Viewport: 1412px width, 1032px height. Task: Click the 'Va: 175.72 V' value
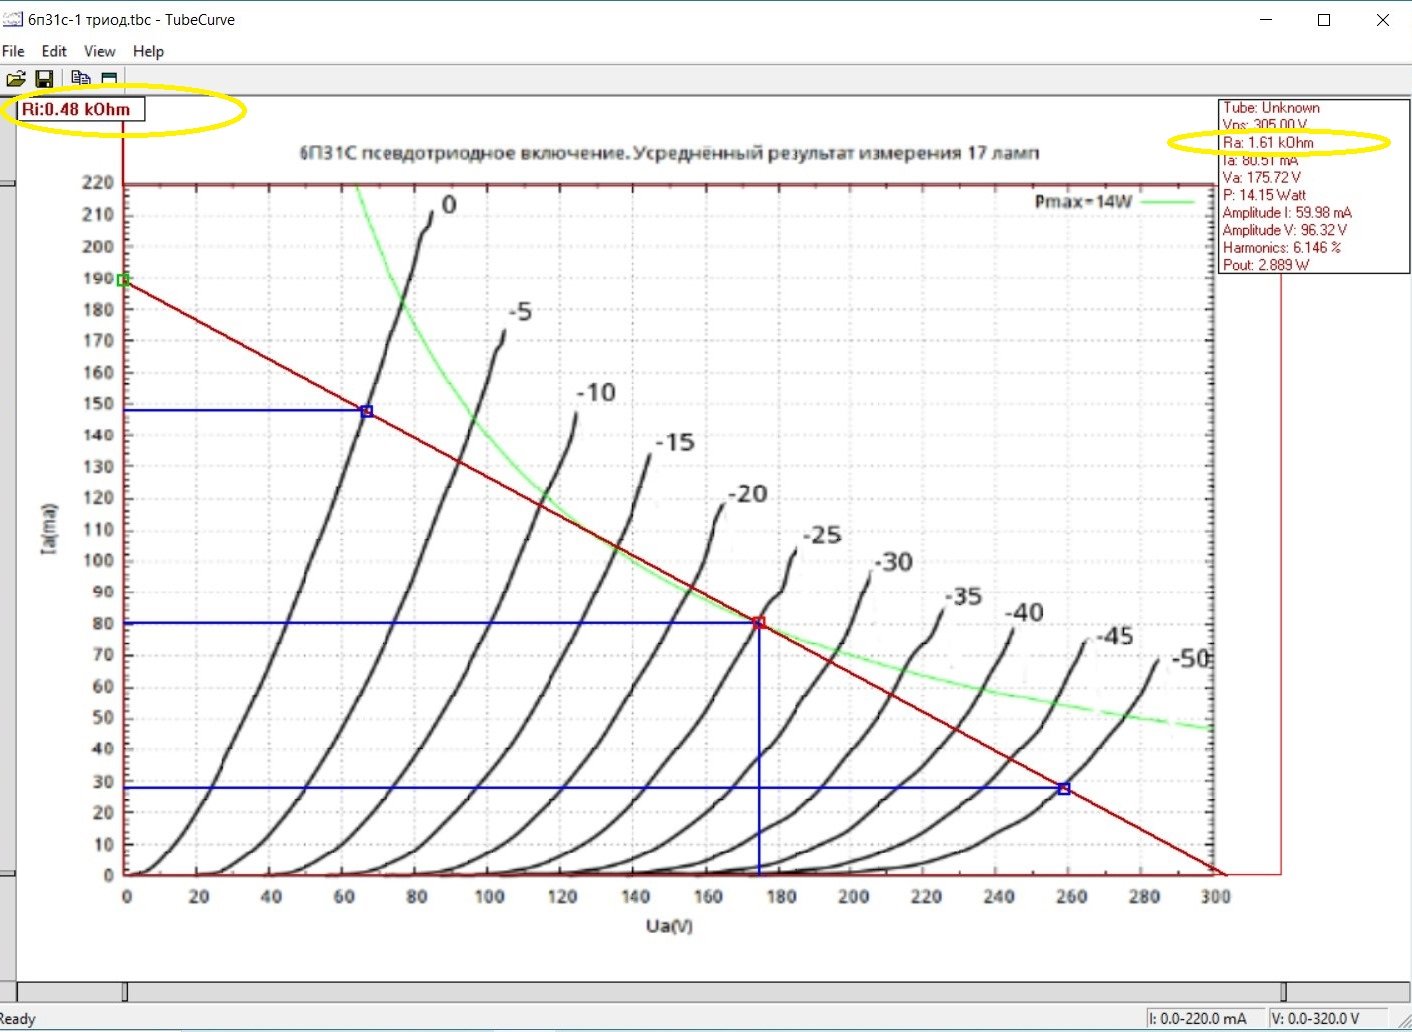[1262, 178]
